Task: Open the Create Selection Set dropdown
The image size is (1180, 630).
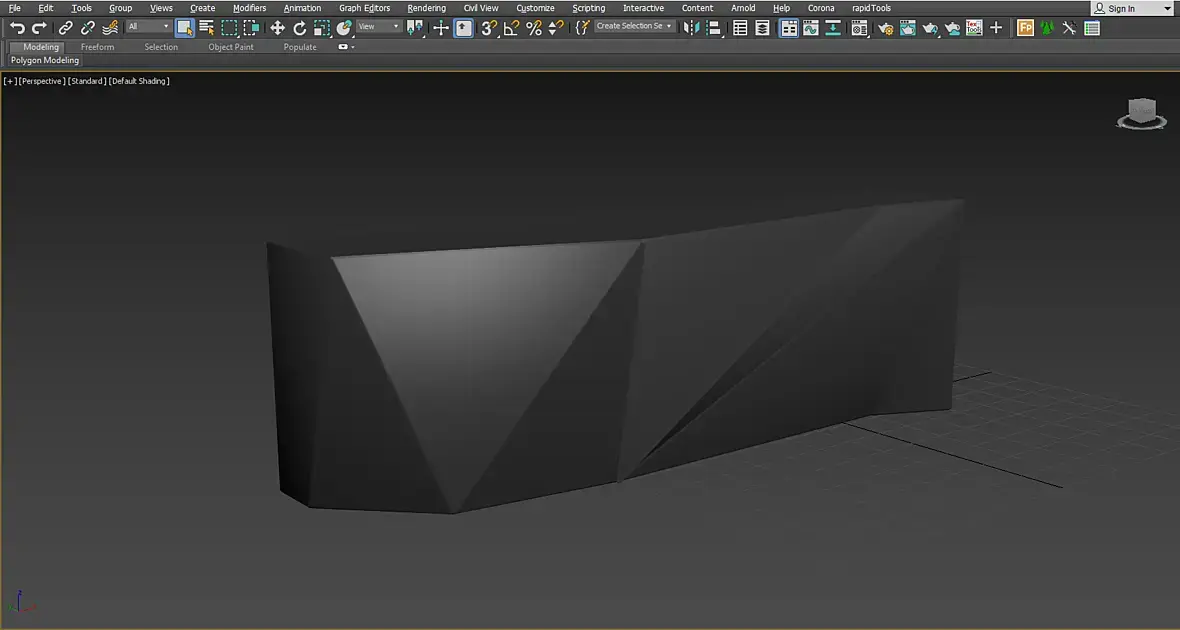Action: click(635, 27)
